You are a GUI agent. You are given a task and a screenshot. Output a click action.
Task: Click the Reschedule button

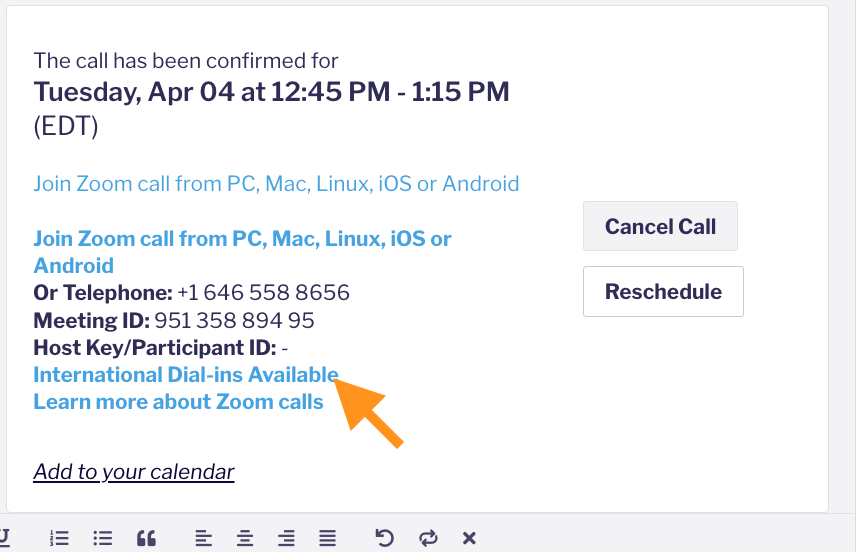(663, 292)
